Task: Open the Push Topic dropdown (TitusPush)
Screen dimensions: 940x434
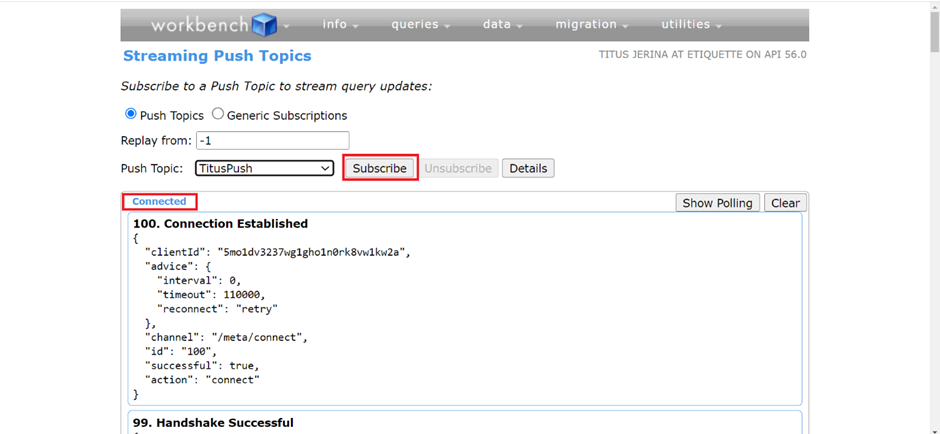Action: tap(264, 168)
